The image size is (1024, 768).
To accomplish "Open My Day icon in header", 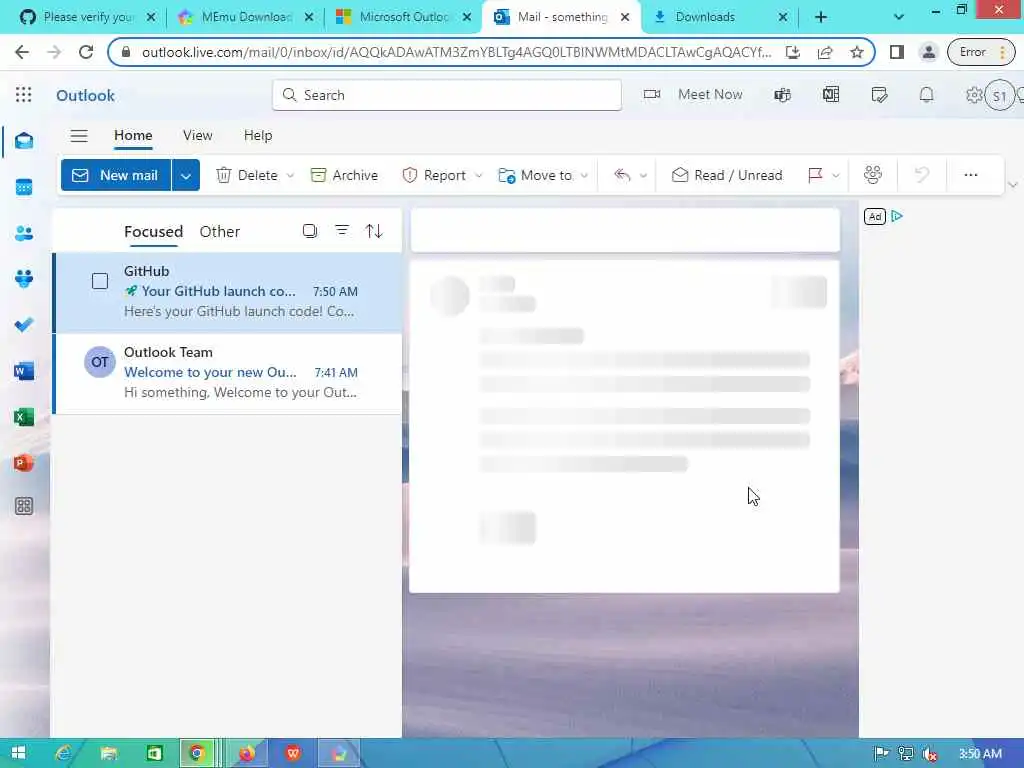I will 879,95.
